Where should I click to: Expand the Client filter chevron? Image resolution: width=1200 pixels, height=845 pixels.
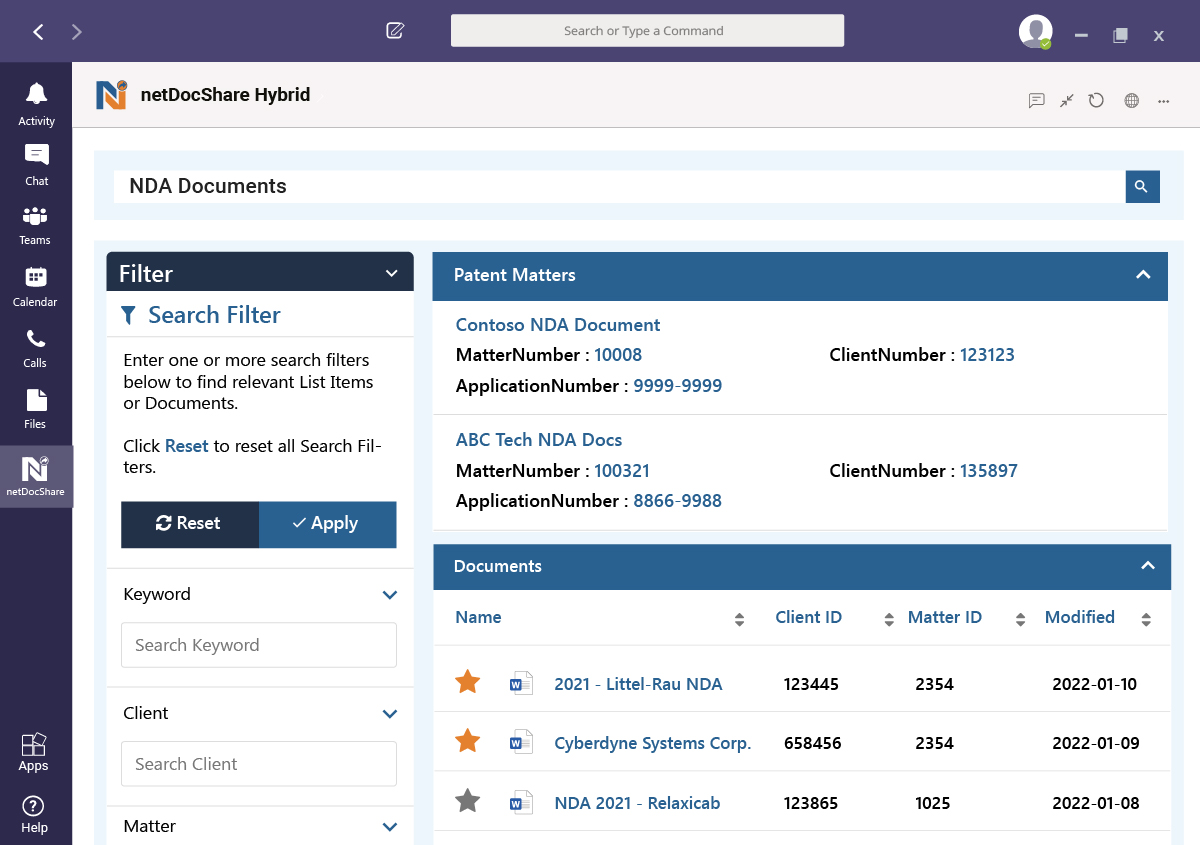coord(390,714)
